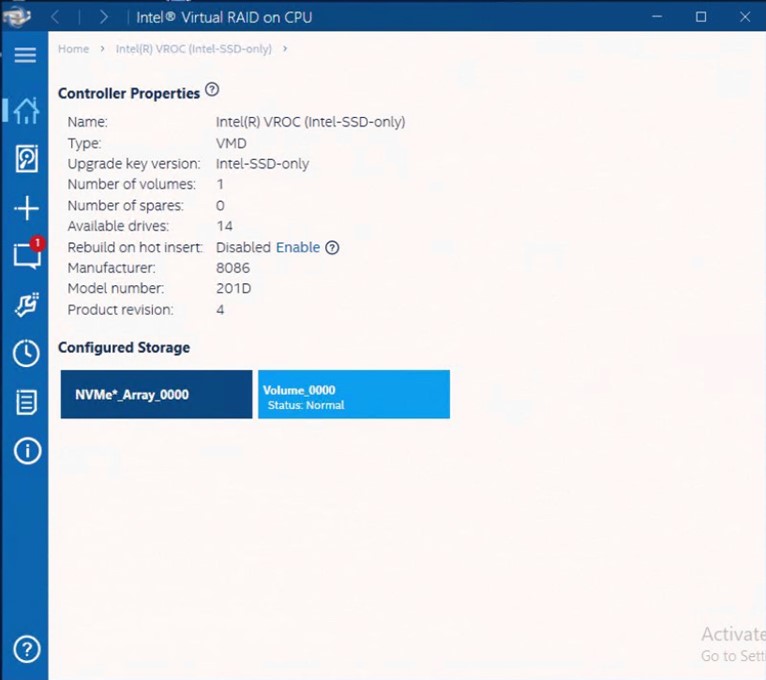The height and width of the screenshot is (680, 766).
Task: Open the wrench settings sidebar icon
Action: (26, 305)
